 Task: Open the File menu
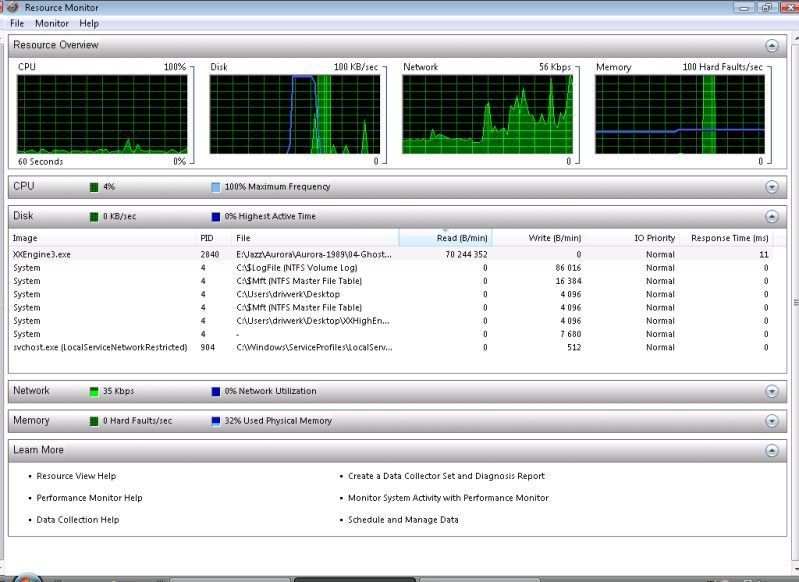(x=17, y=23)
